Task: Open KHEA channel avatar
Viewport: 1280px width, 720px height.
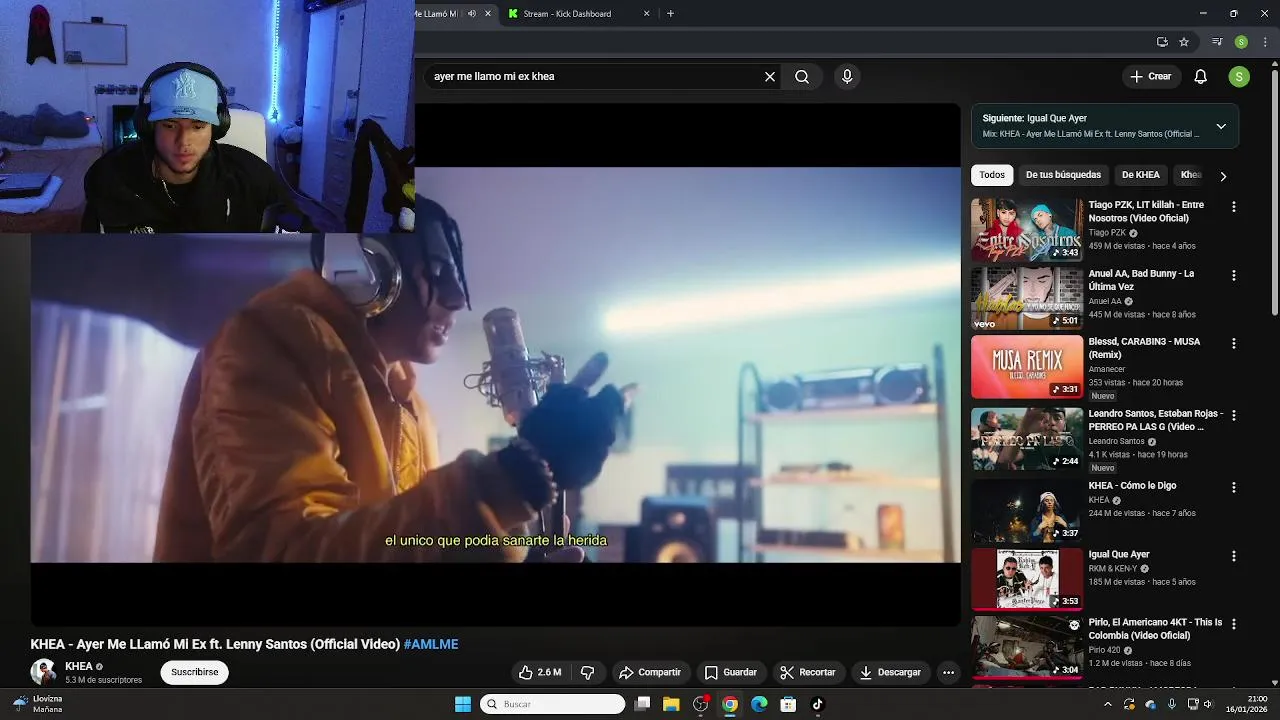Action: 43,672
